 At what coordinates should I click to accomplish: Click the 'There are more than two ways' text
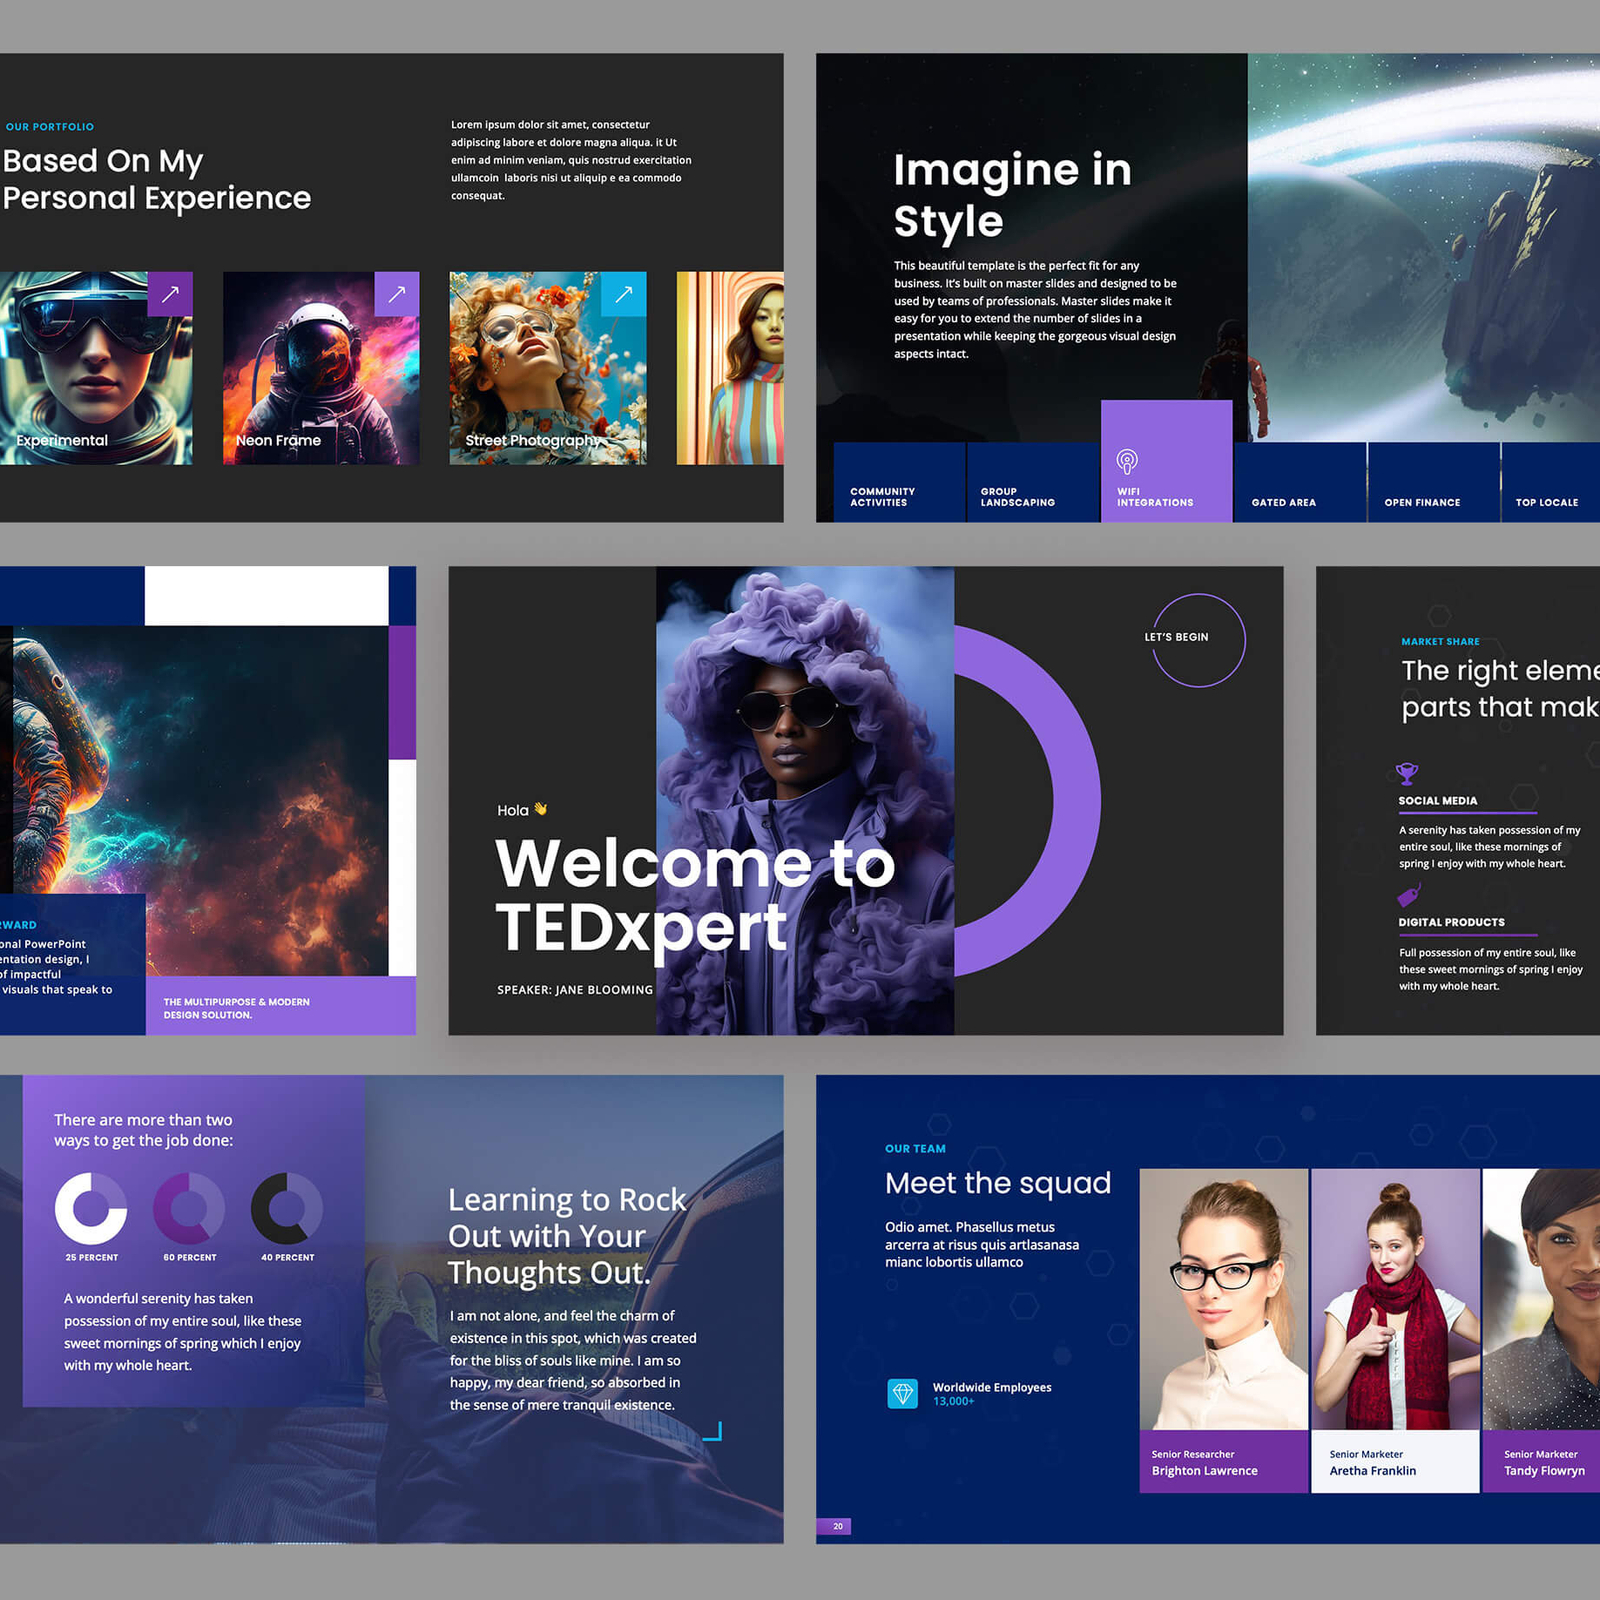point(143,1130)
